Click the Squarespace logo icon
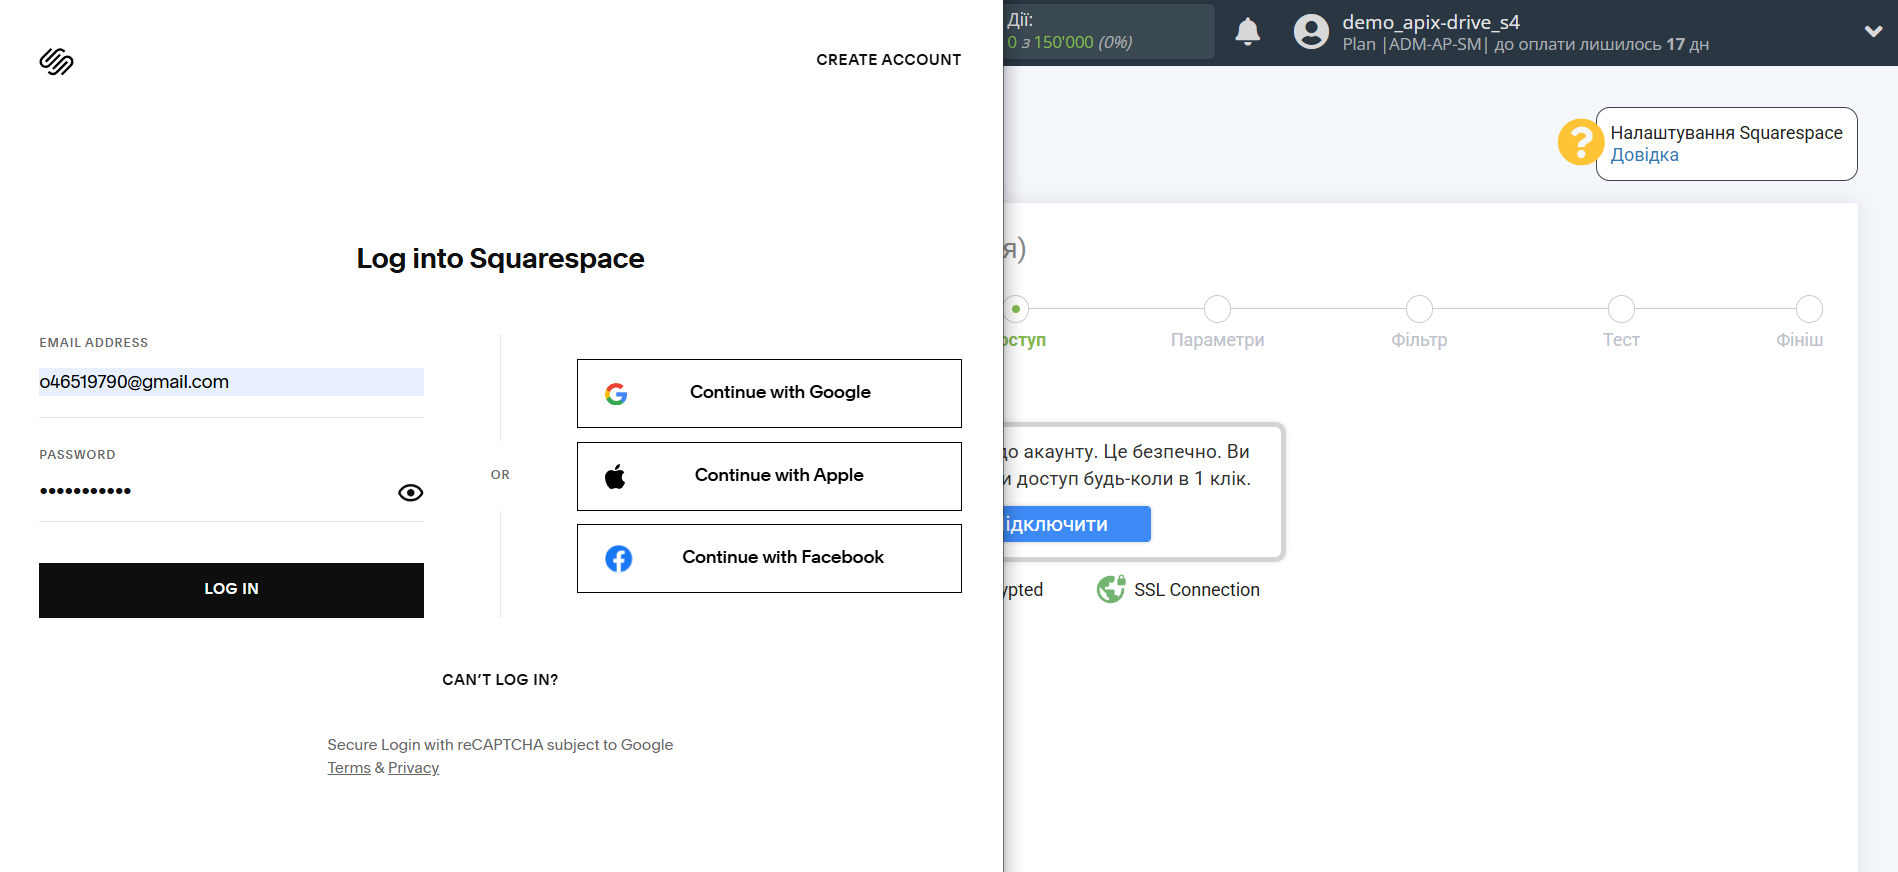The image size is (1898, 872). [56, 62]
